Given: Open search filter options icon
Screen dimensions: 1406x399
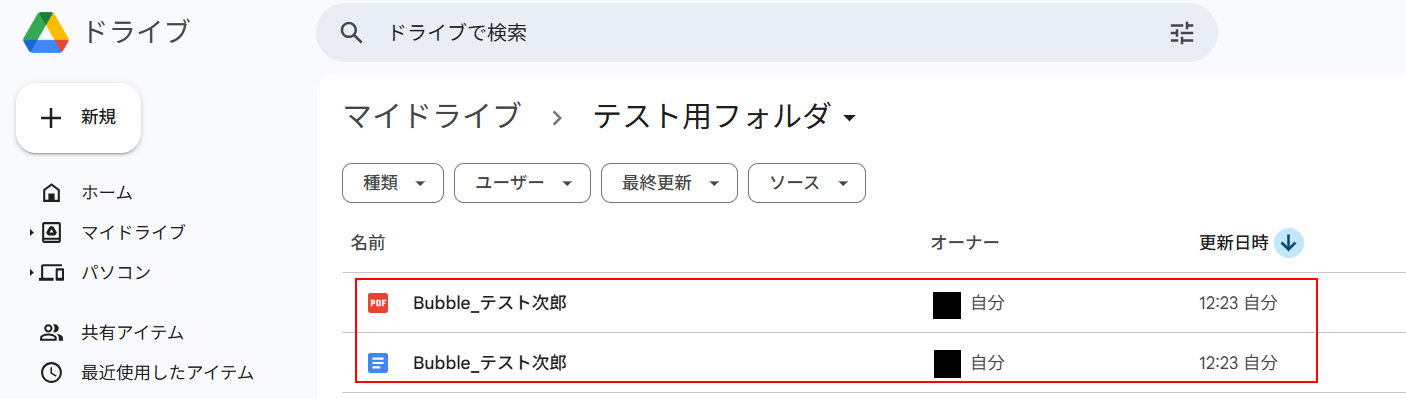Looking at the screenshot, I should point(1182,33).
